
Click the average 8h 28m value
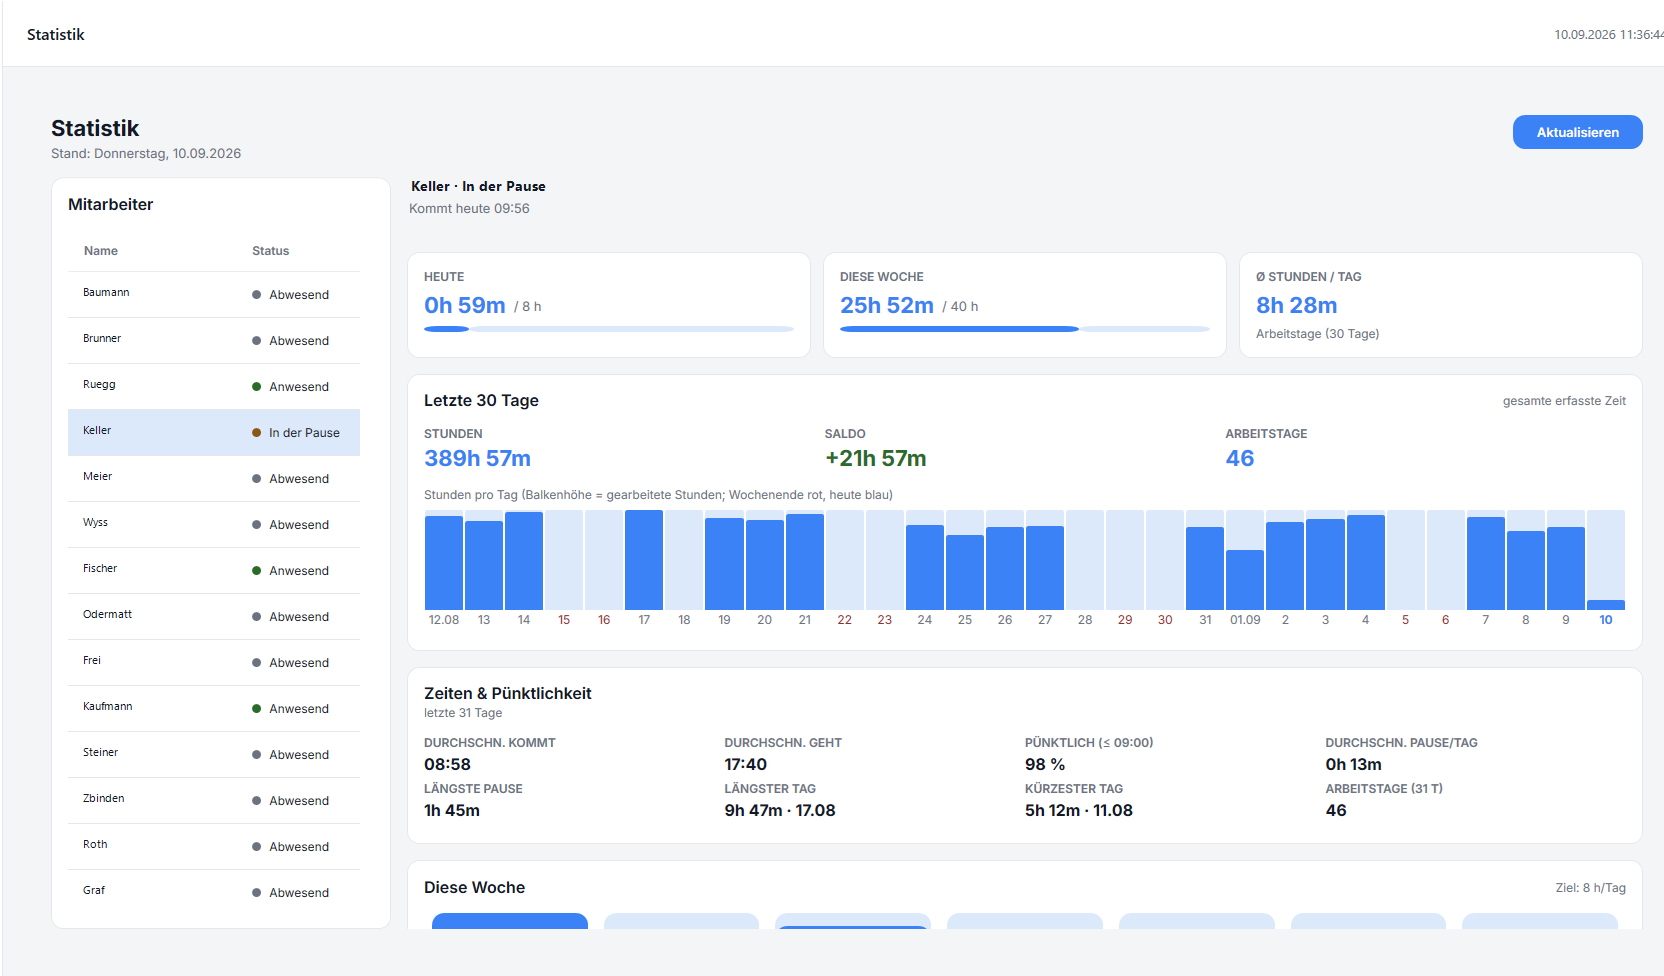click(1297, 305)
